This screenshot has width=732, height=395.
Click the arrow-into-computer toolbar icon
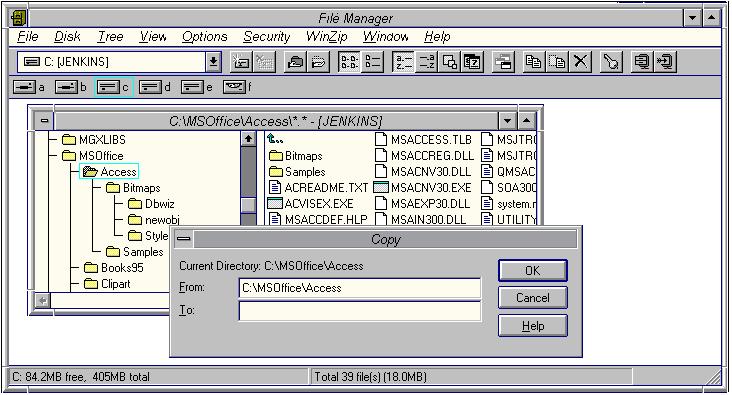(665, 62)
